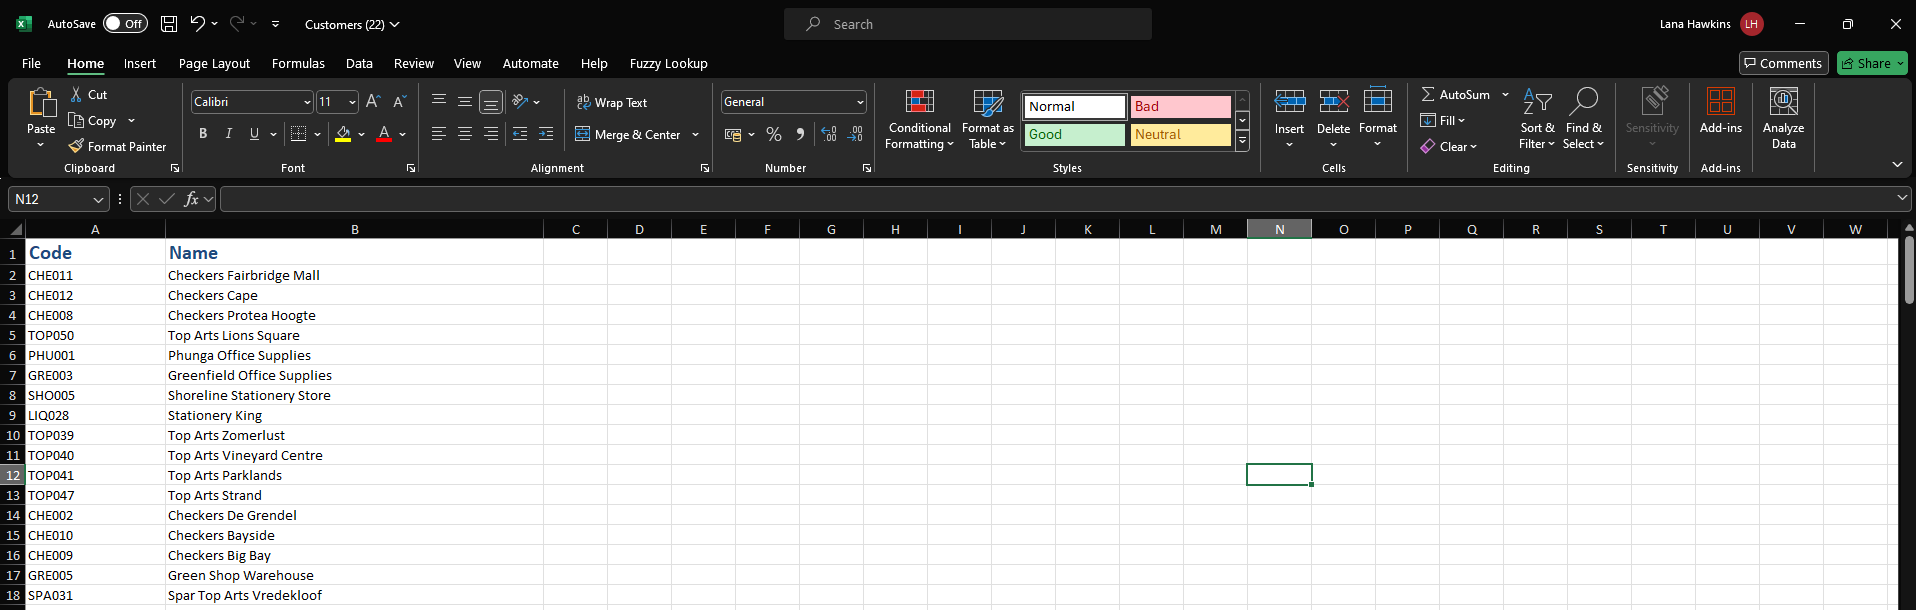Open the font name dropdown showing Calibri
This screenshot has width=1916, height=610.
pos(307,102)
